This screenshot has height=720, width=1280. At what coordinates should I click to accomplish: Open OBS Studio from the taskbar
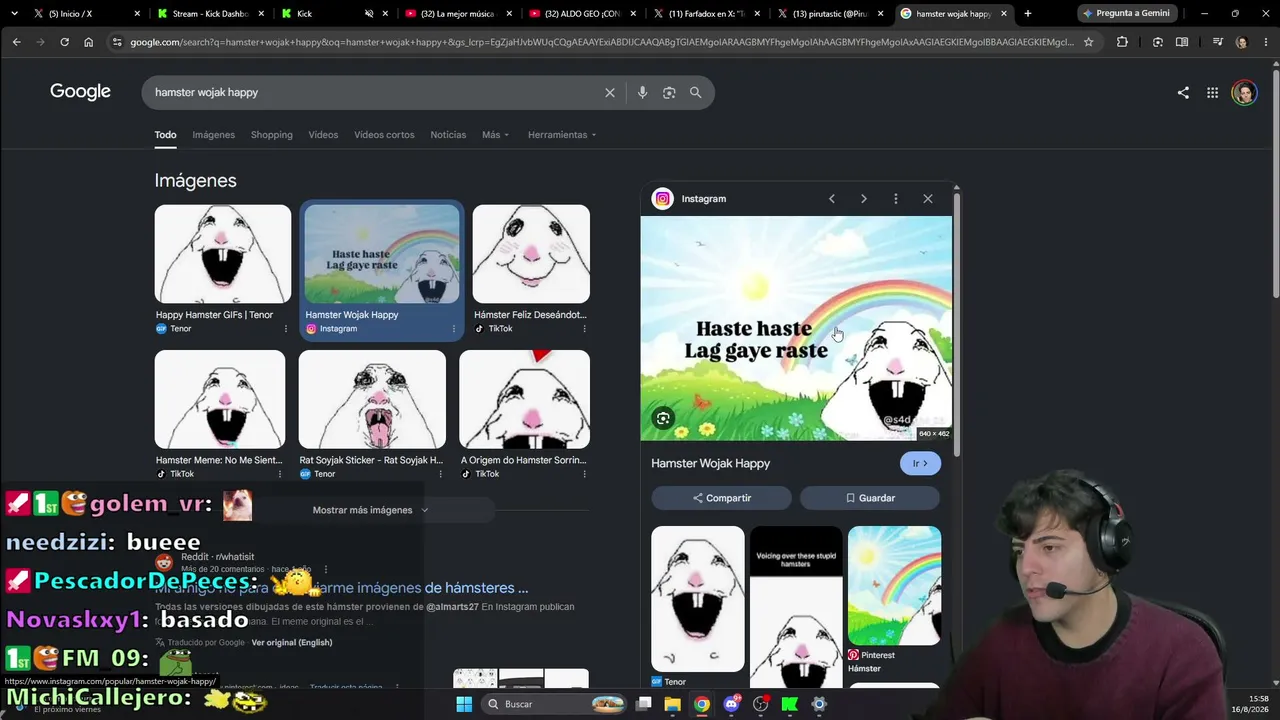(x=760, y=704)
